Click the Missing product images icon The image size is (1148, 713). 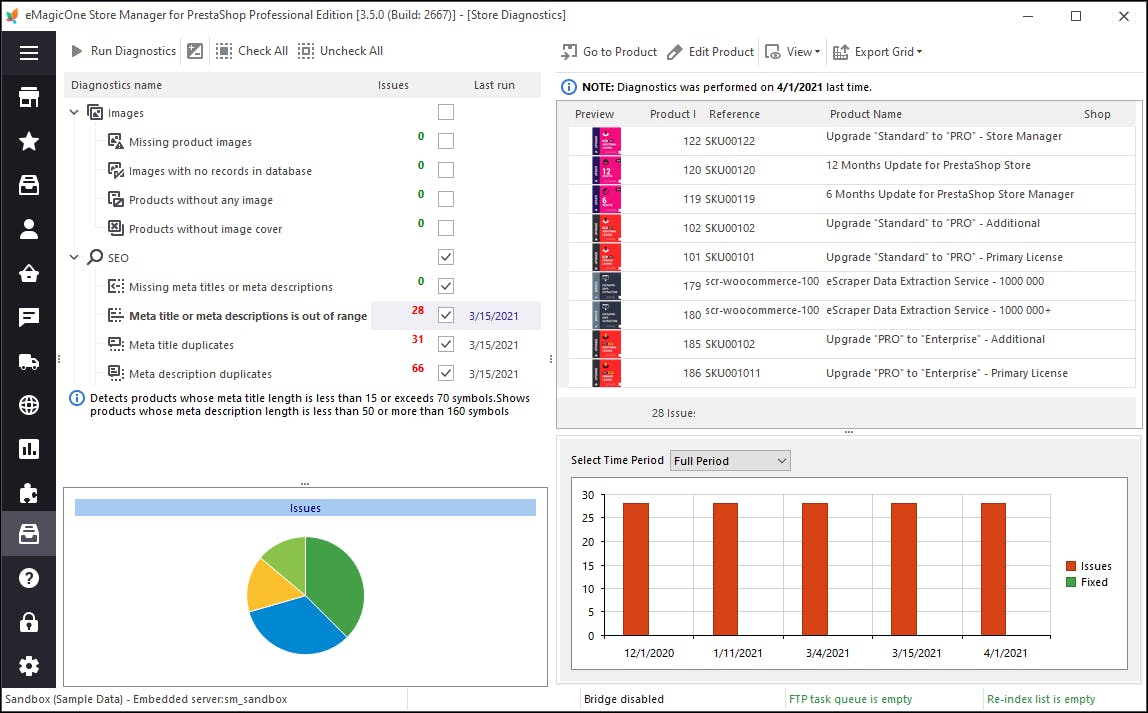click(116, 141)
